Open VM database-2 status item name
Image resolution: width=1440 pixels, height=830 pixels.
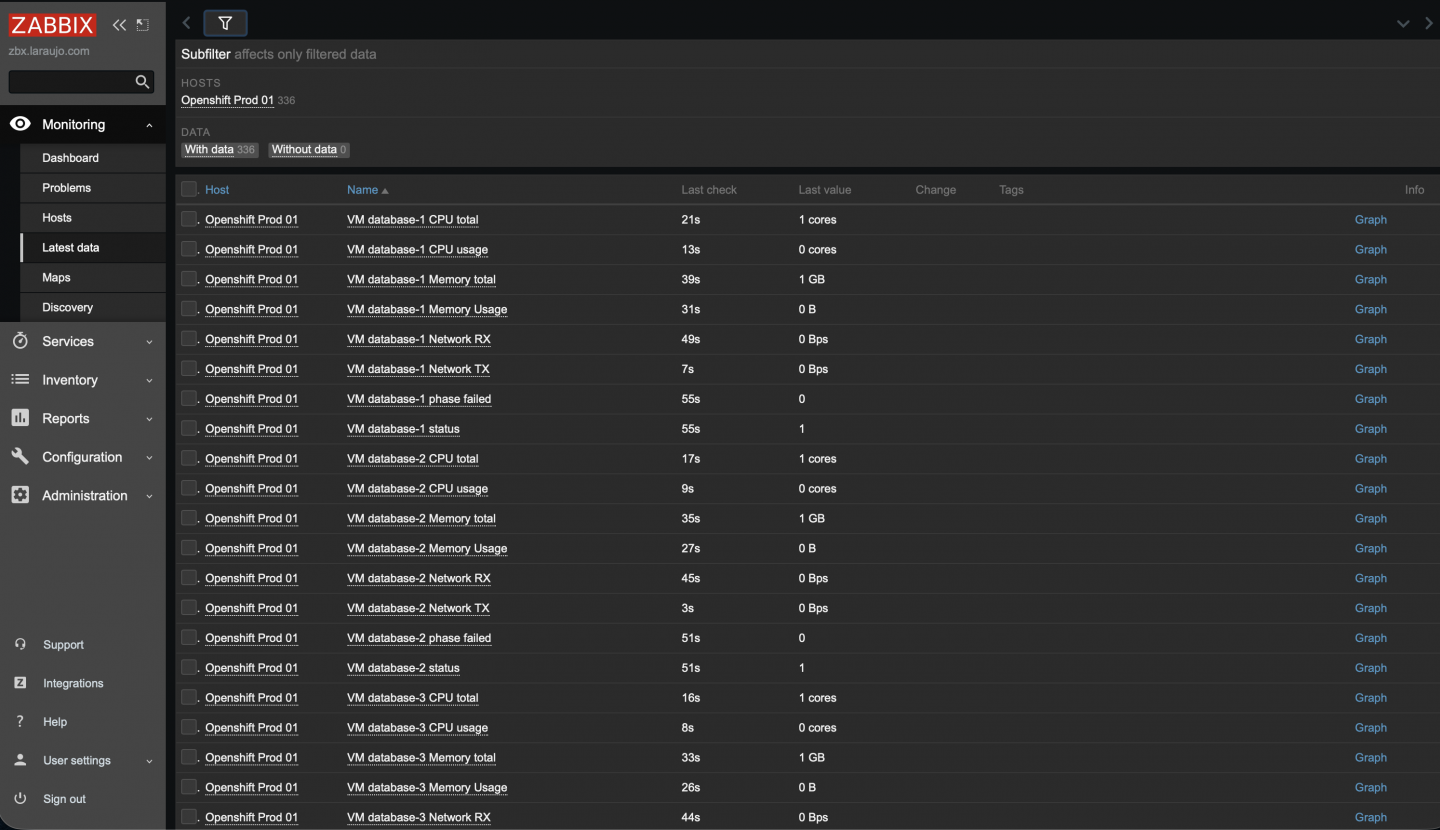(403, 668)
